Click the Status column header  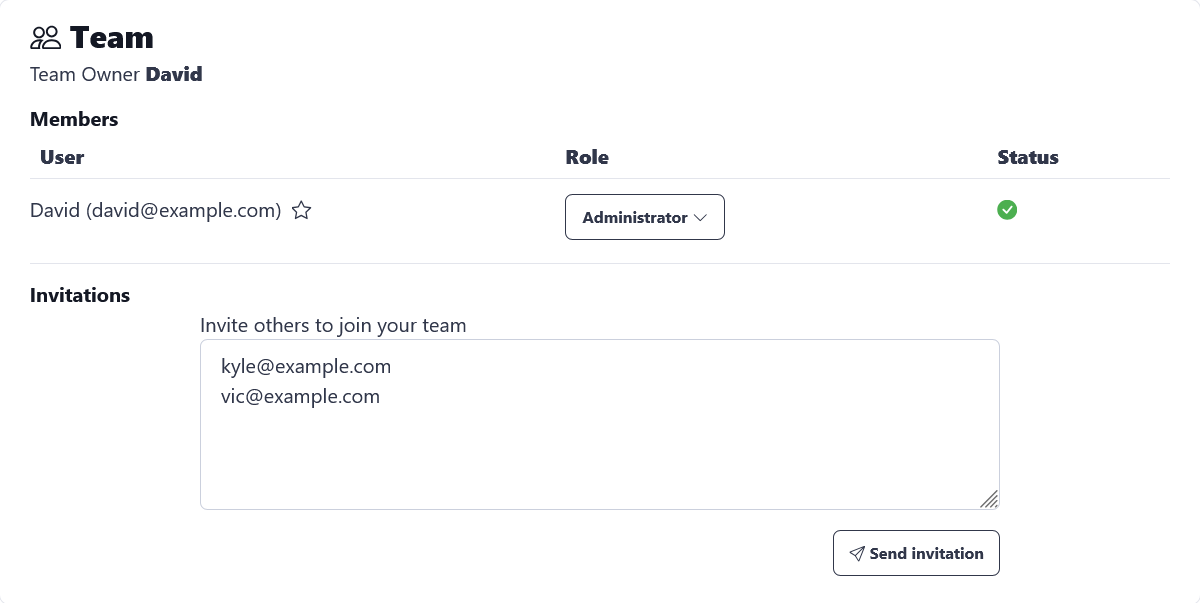pos(1028,157)
